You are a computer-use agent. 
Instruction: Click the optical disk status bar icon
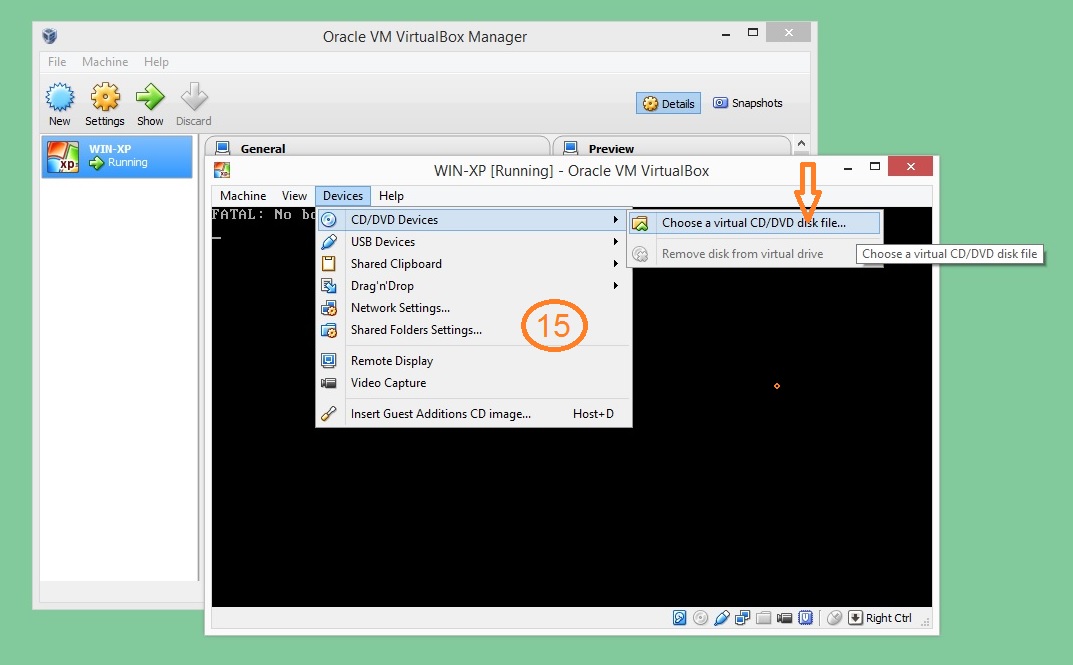tap(700, 618)
